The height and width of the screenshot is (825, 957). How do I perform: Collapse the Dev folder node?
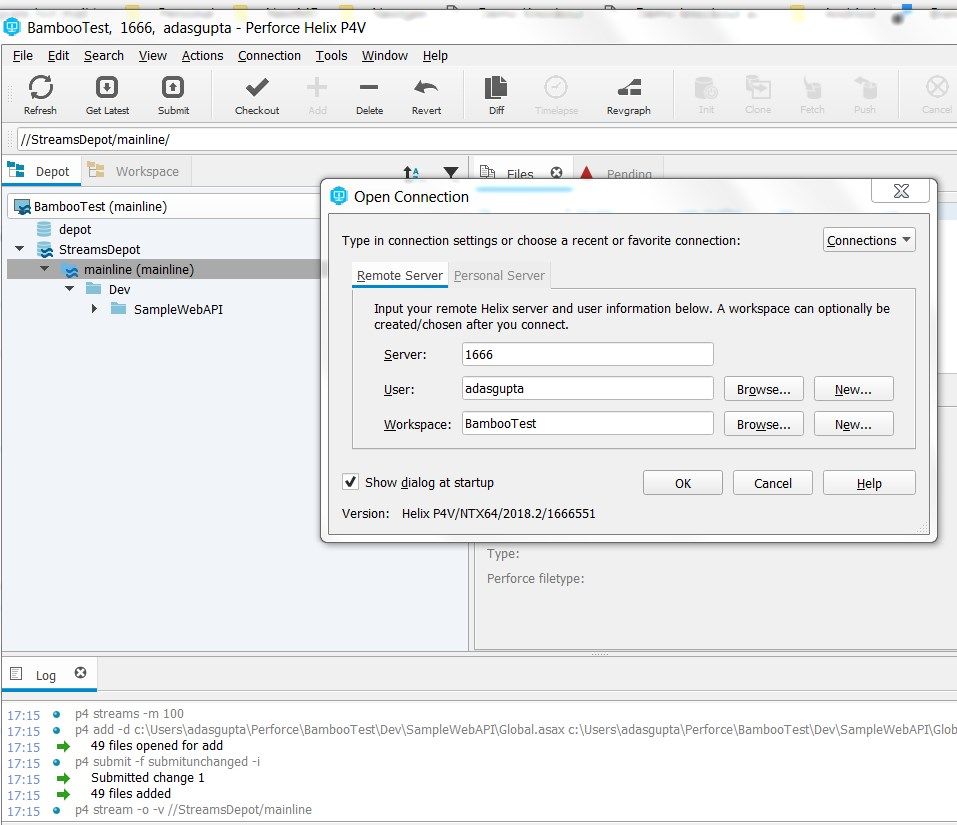[x=70, y=288]
